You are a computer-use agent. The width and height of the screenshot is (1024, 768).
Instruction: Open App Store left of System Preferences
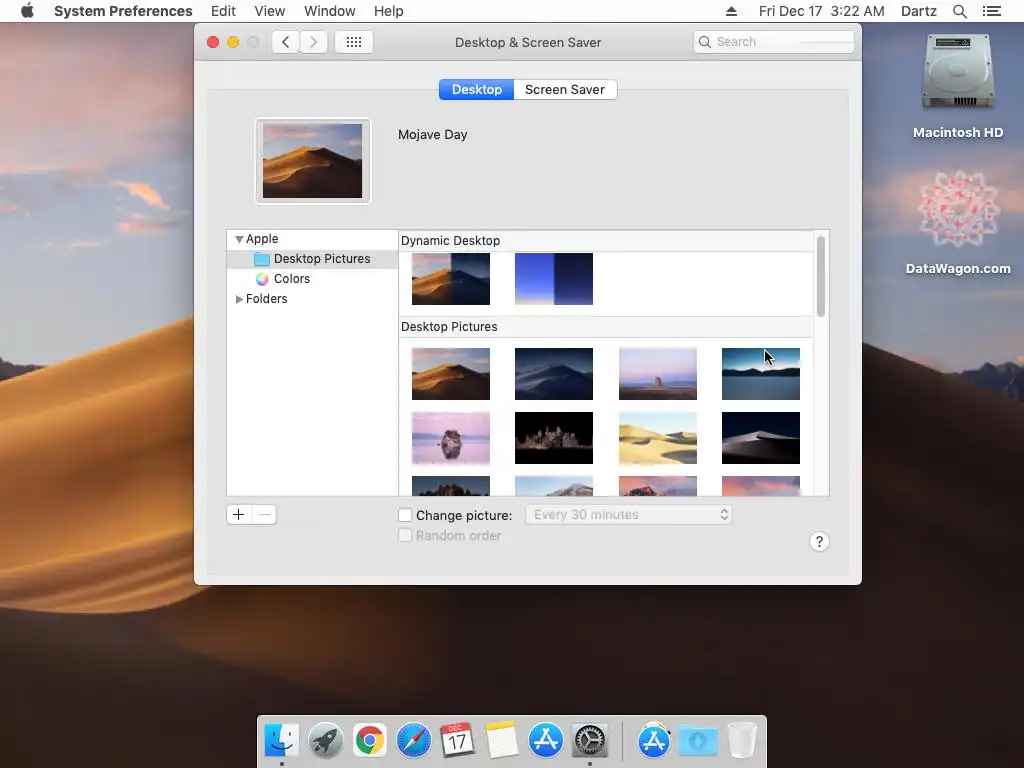(x=546, y=741)
